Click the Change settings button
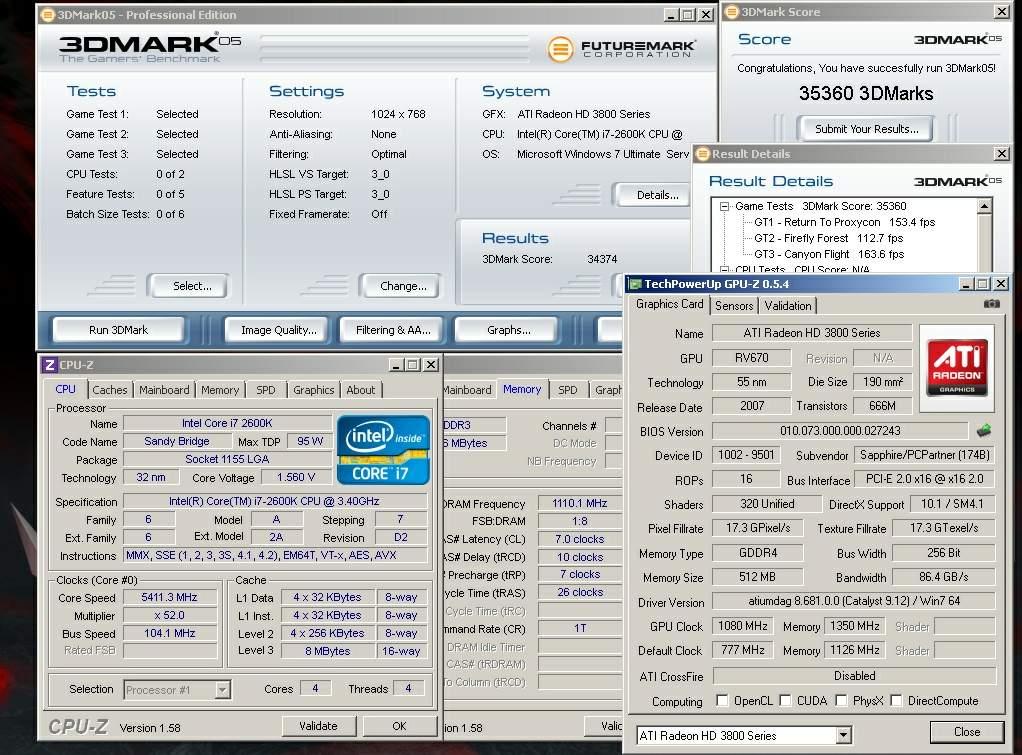The image size is (1022, 755). click(x=403, y=286)
